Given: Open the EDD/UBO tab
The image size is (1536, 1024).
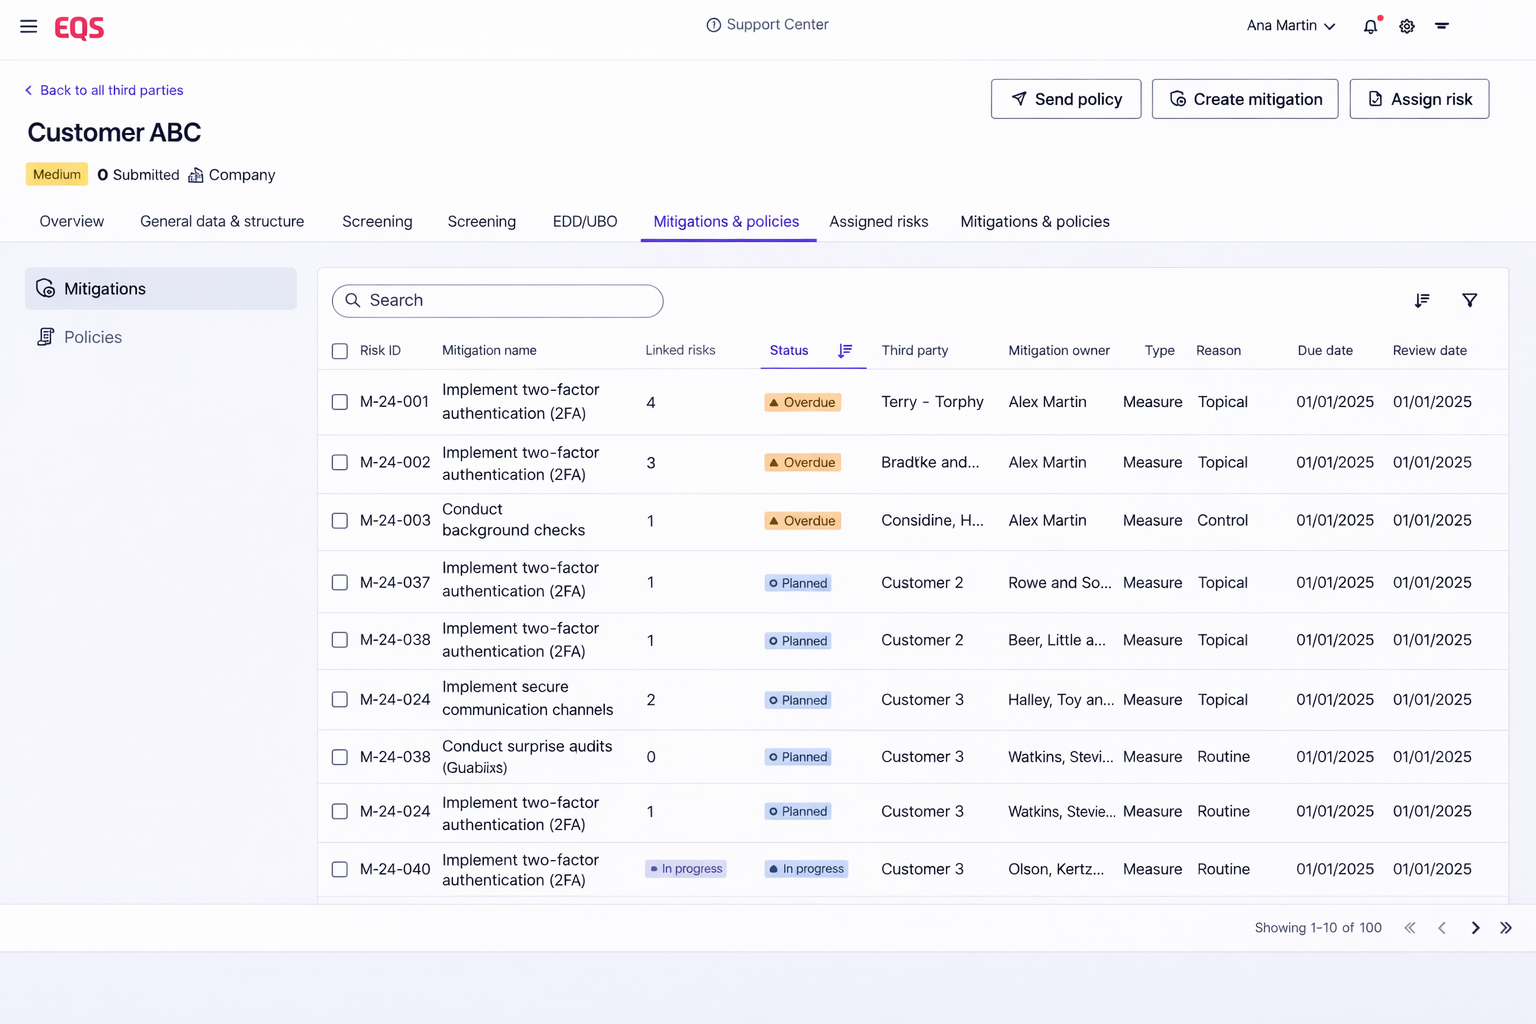Looking at the screenshot, I should pyautogui.click(x=585, y=221).
